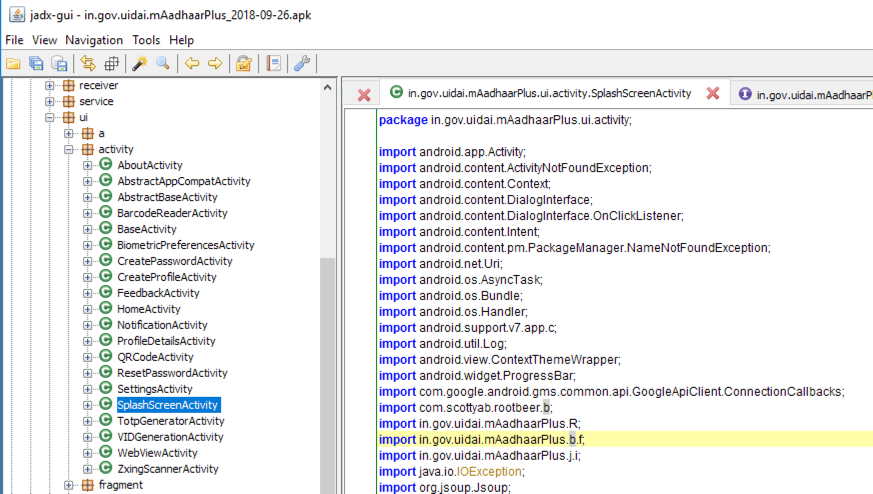
Task: Toggle sync with editor button
Action: (88, 64)
